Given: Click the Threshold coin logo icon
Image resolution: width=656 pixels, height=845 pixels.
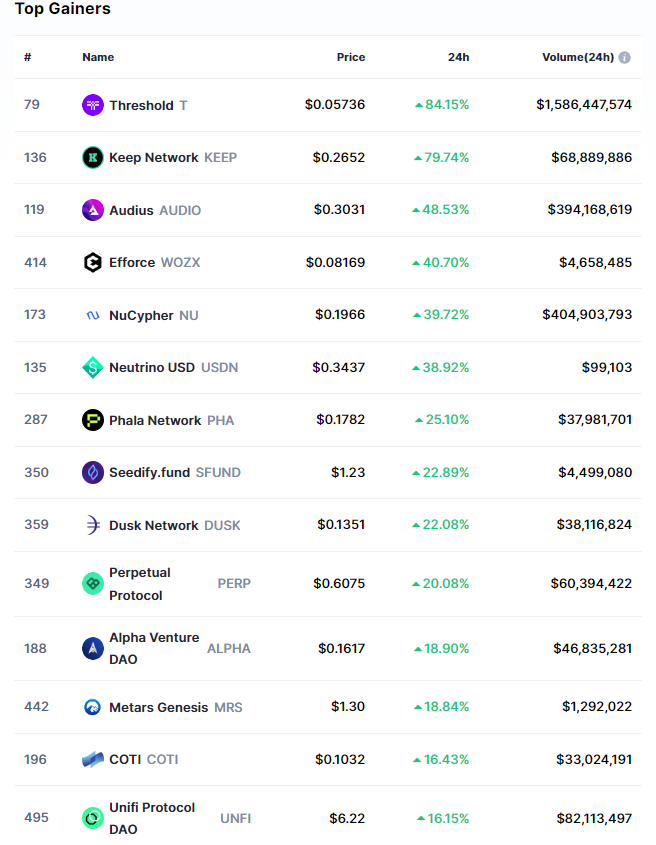Looking at the screenshot, I should click(x=93, y=105).
